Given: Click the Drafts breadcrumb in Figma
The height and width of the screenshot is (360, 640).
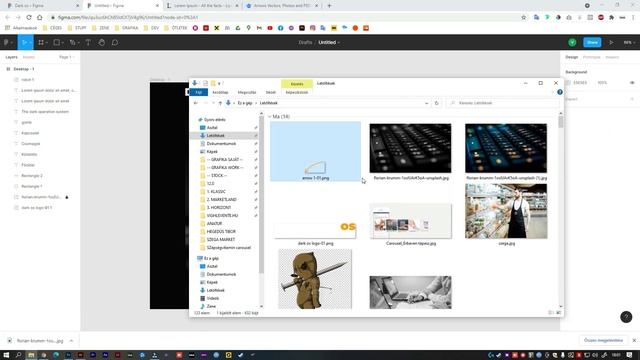Looking at the screenshot, I should [x=305, y=42].
